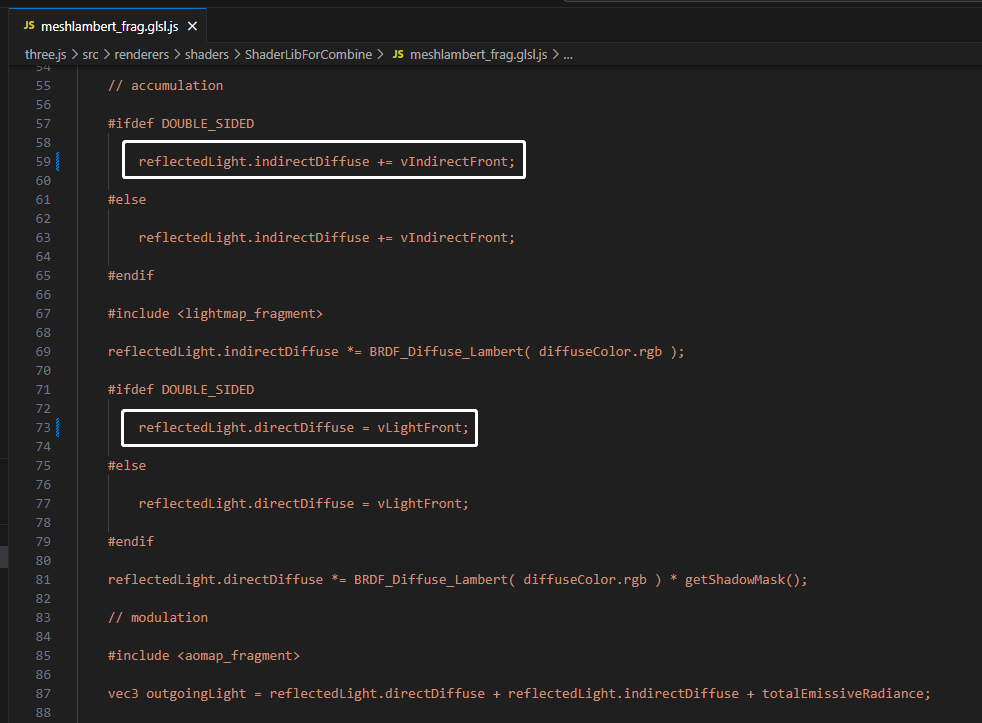Screen dimensions: 982x723
Task: Select the meshlambert_frag.glsl.js tab label
Action: click(110, 26)
